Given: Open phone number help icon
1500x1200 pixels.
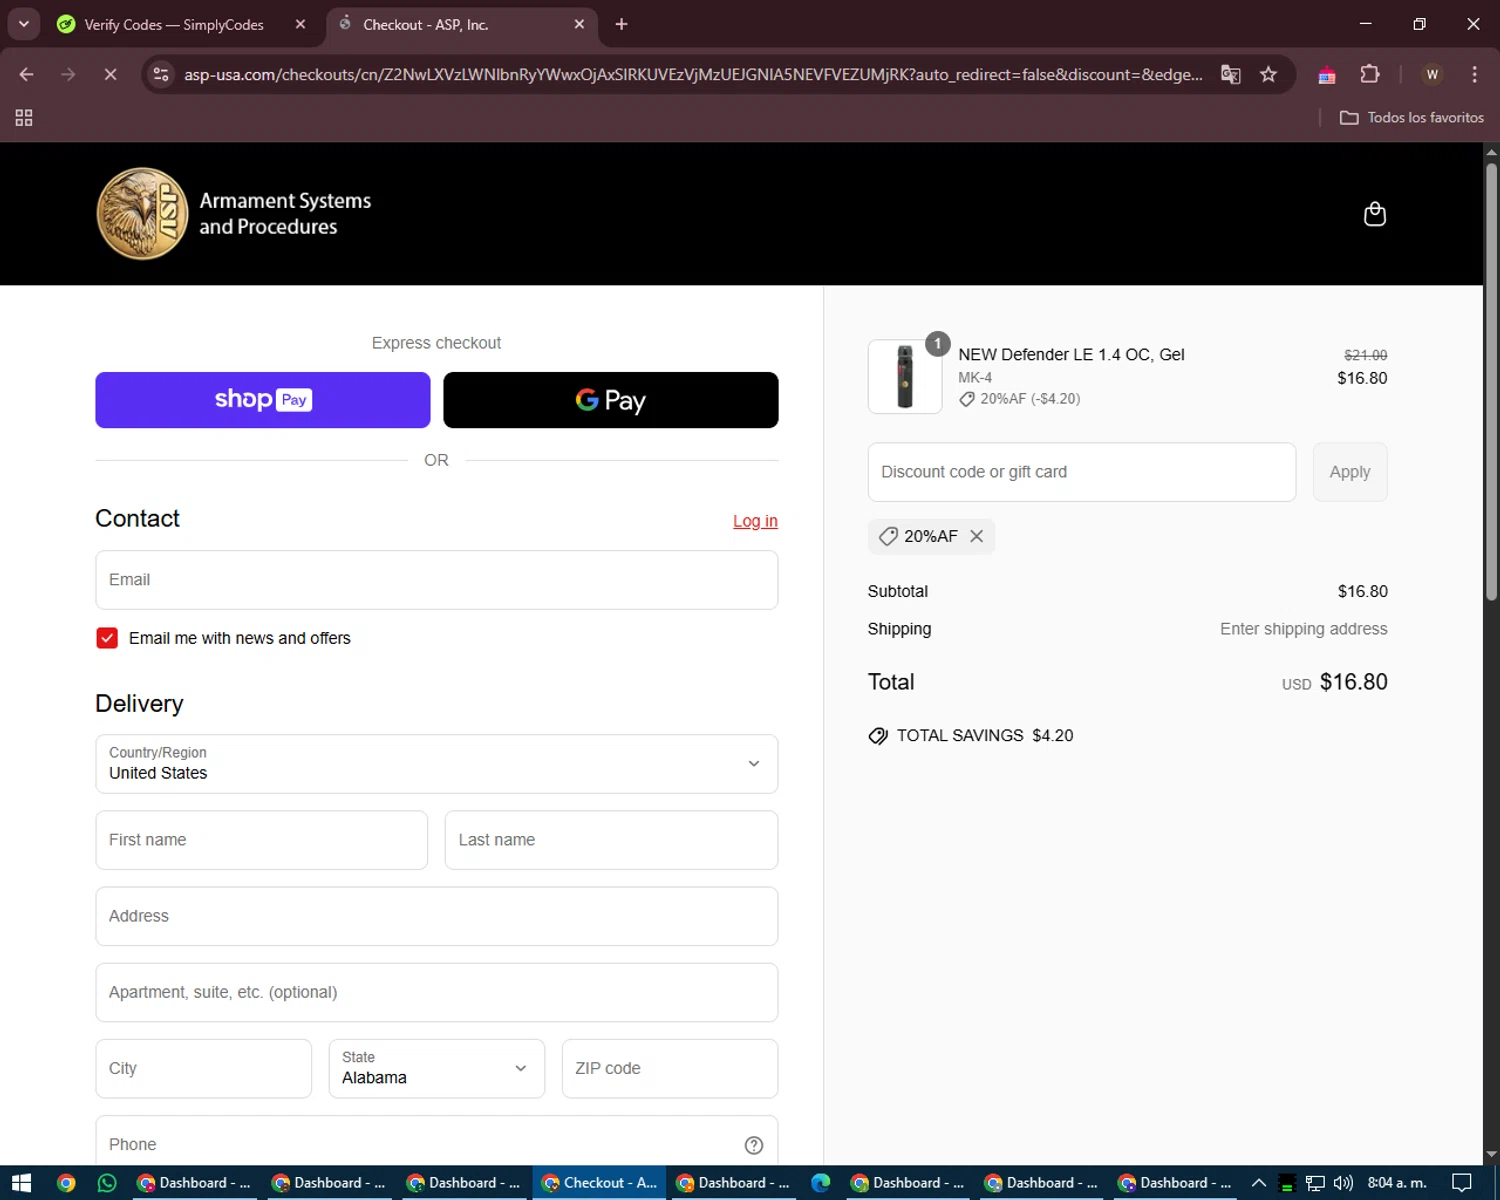Looking at the screenshot, I should (754, 1145).
